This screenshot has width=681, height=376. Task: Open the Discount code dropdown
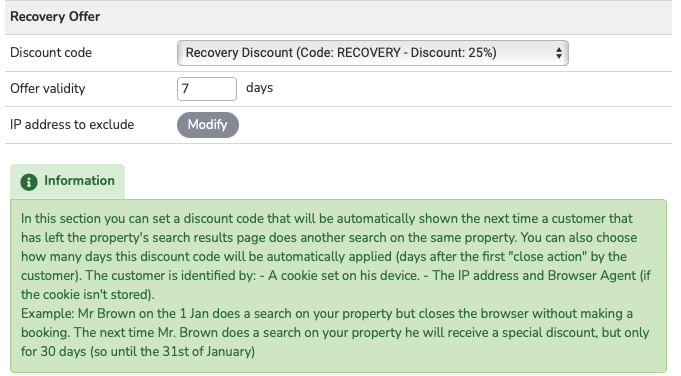click(x=373, y=53)
